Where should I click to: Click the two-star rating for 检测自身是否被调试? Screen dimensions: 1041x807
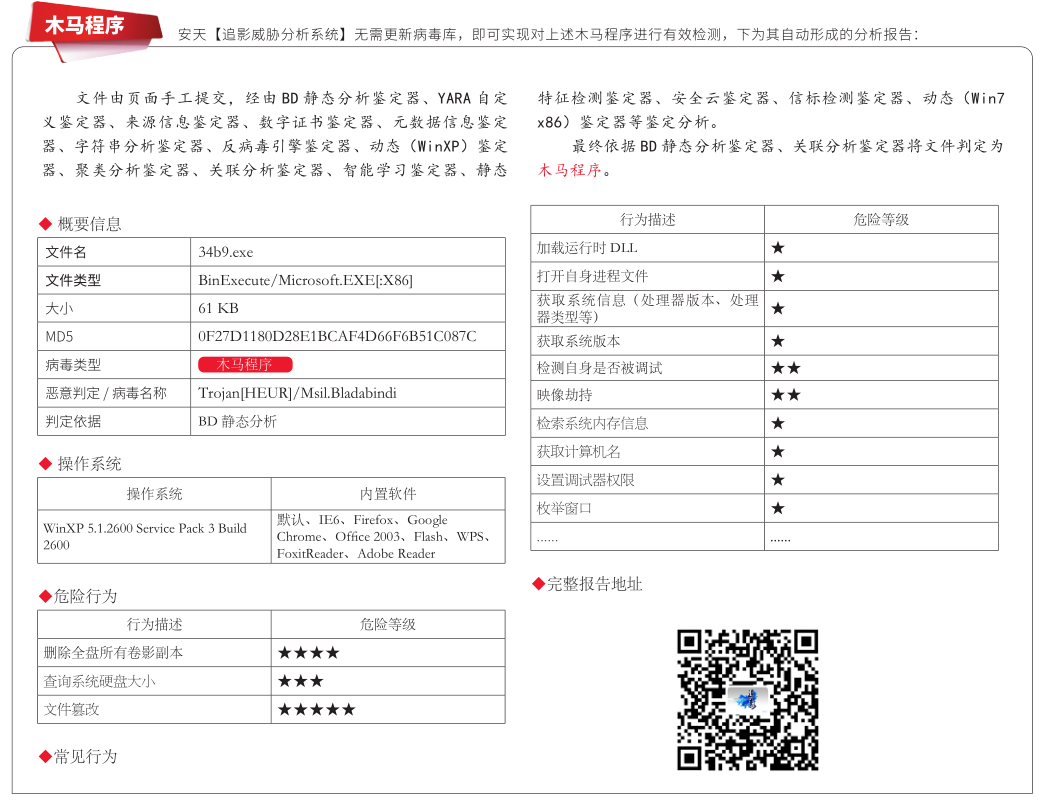coord(786,368)
